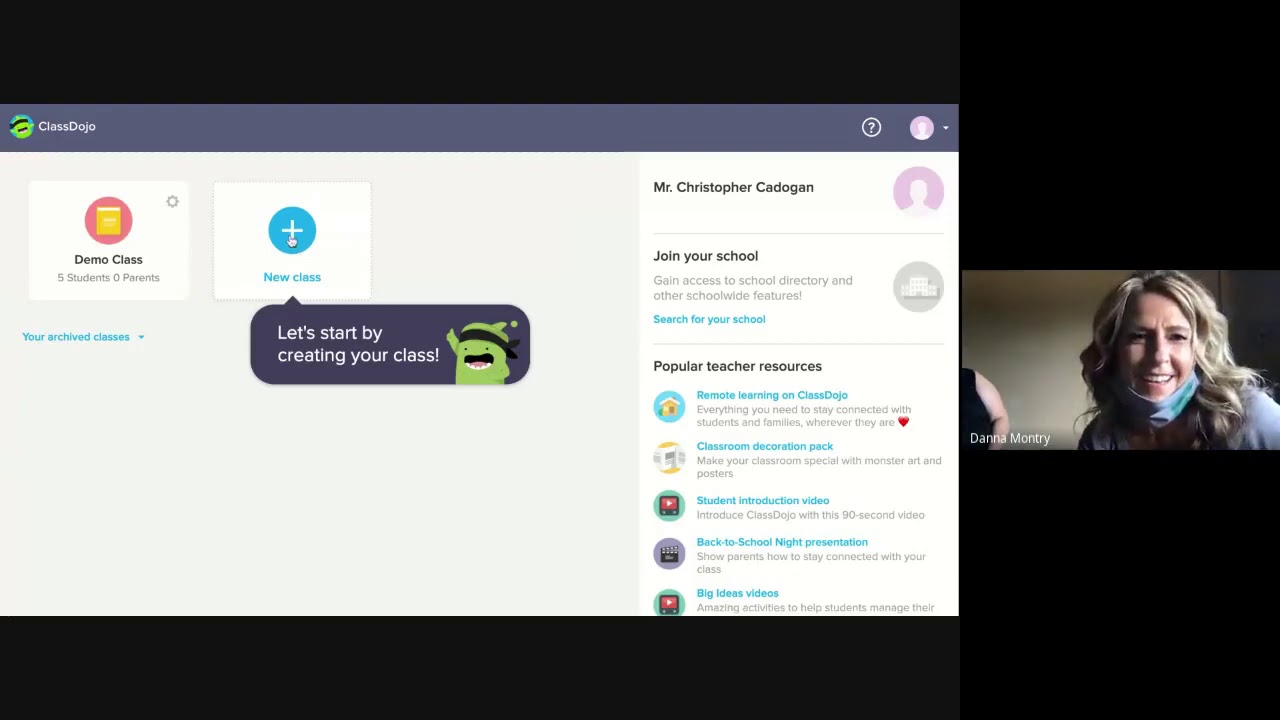The width and height of the screenshot is (1280, 720).
Task: Click the Danna Montry name label
Action: pyautogui.click(x=1010, y=438)
